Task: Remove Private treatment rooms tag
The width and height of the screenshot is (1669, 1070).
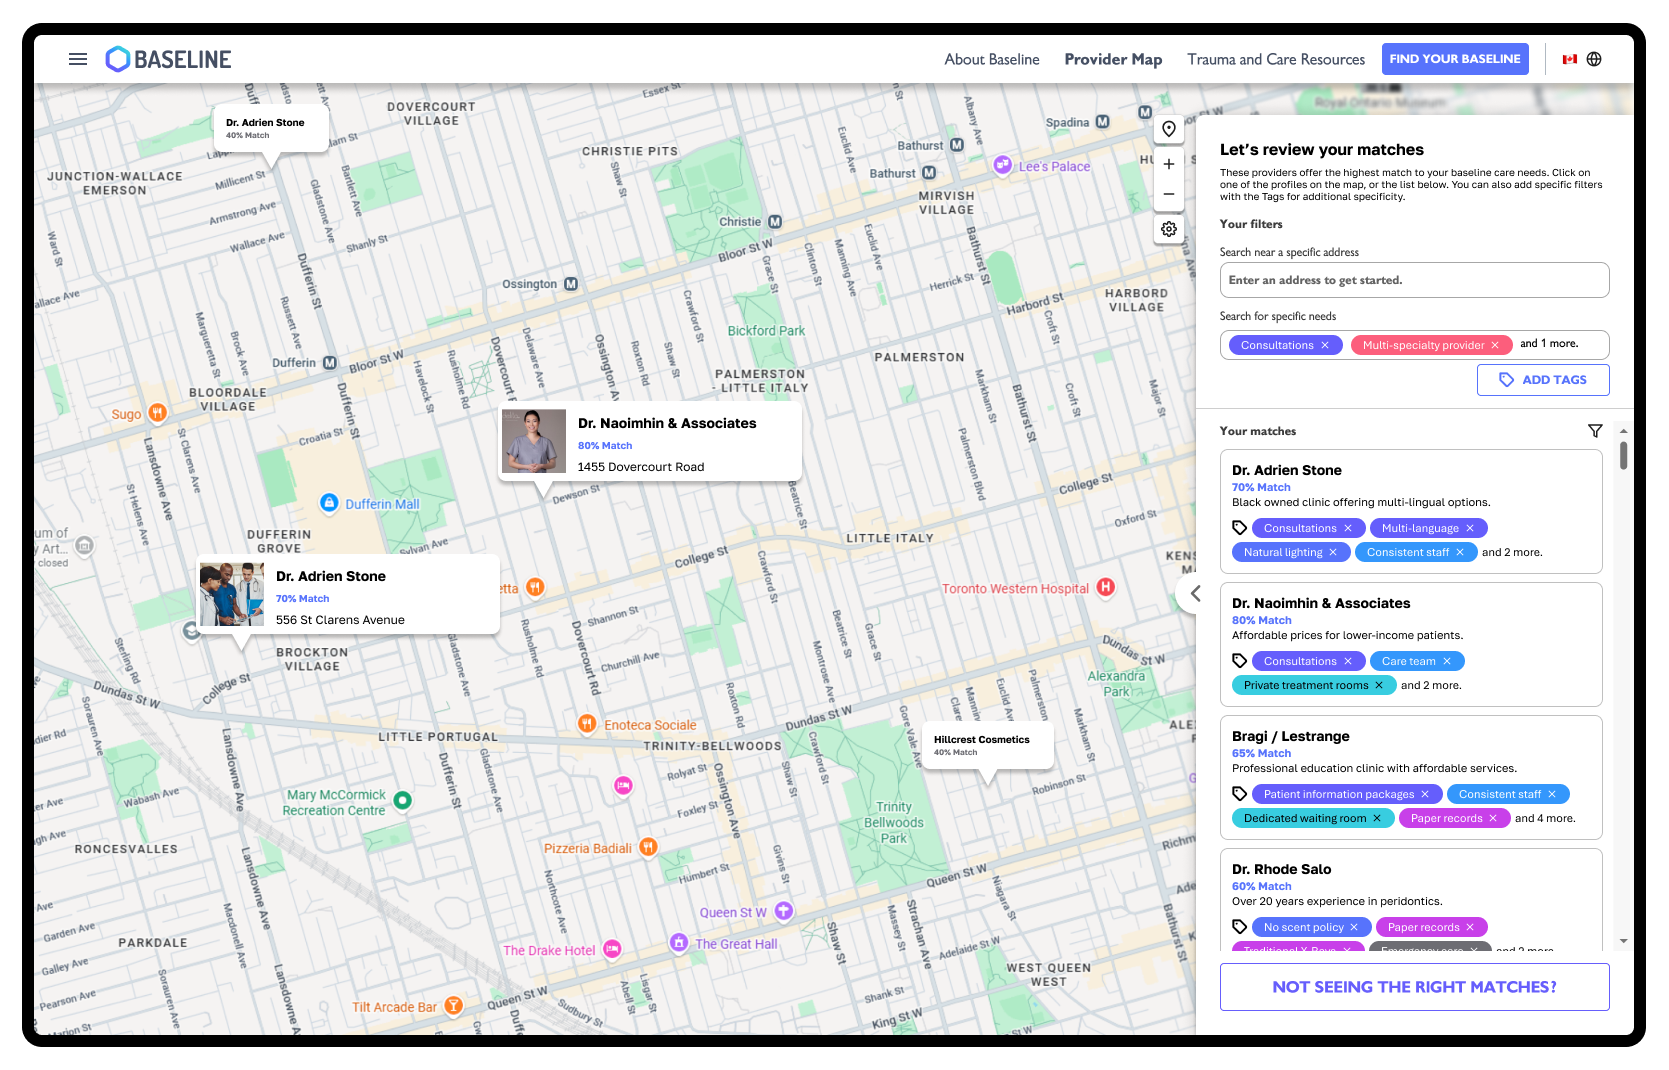Action: 1379,685
